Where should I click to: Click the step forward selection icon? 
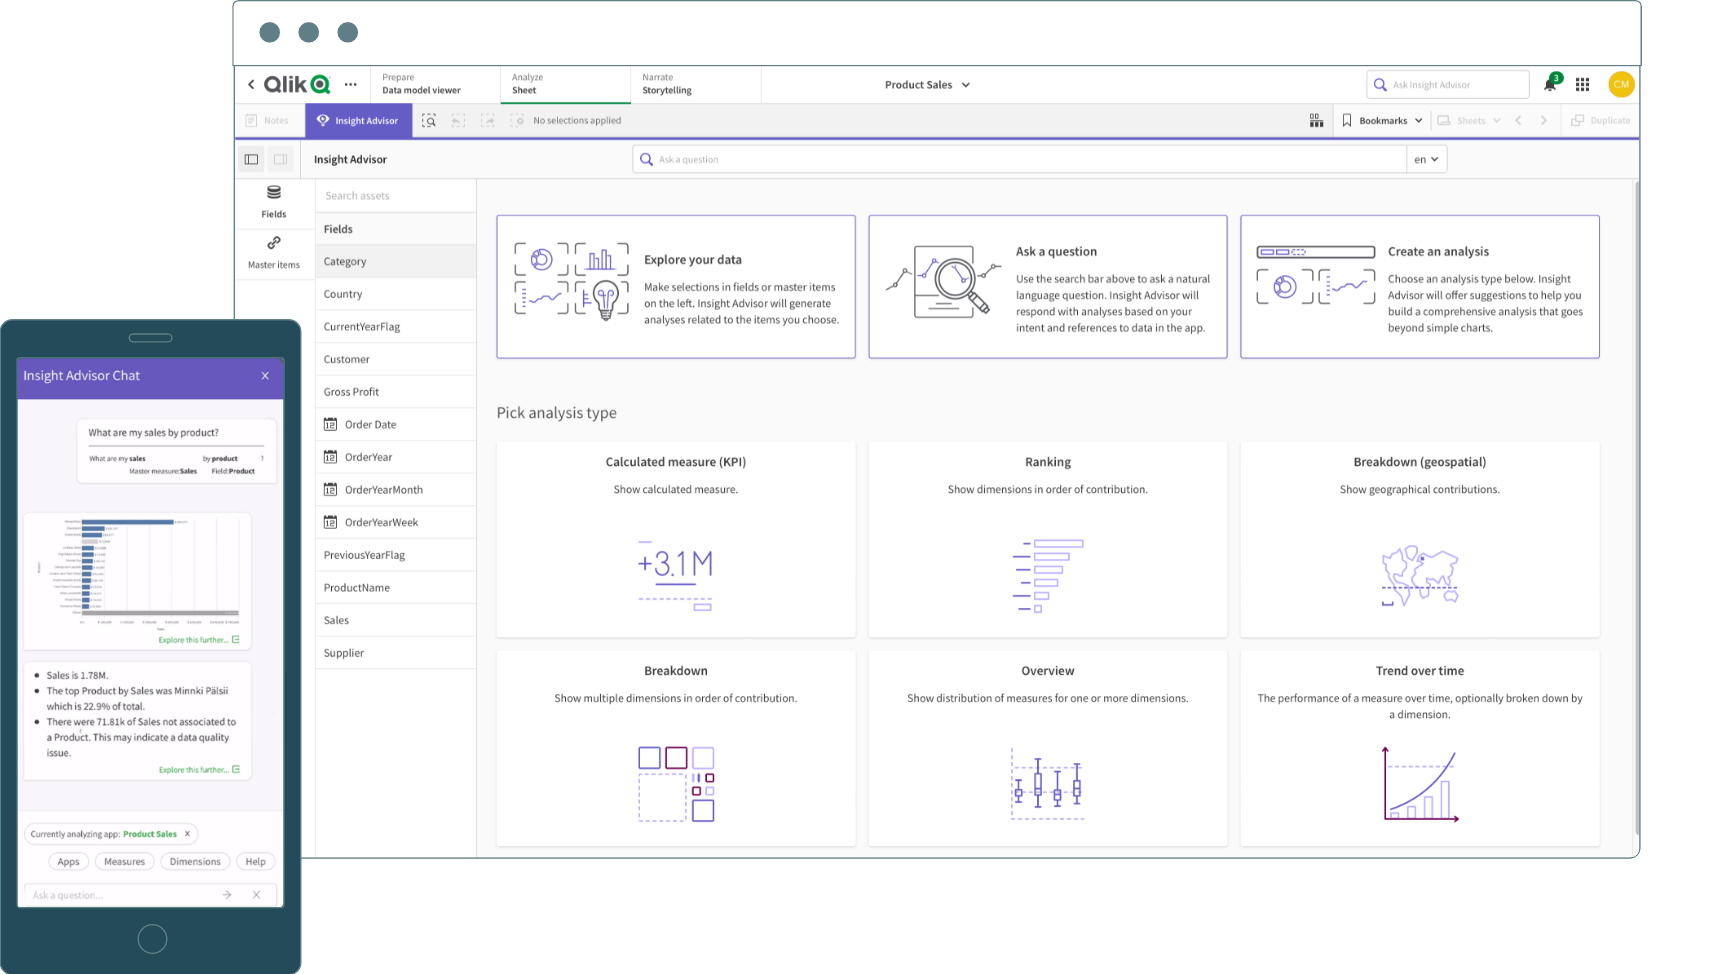click(x=488, y=120)
